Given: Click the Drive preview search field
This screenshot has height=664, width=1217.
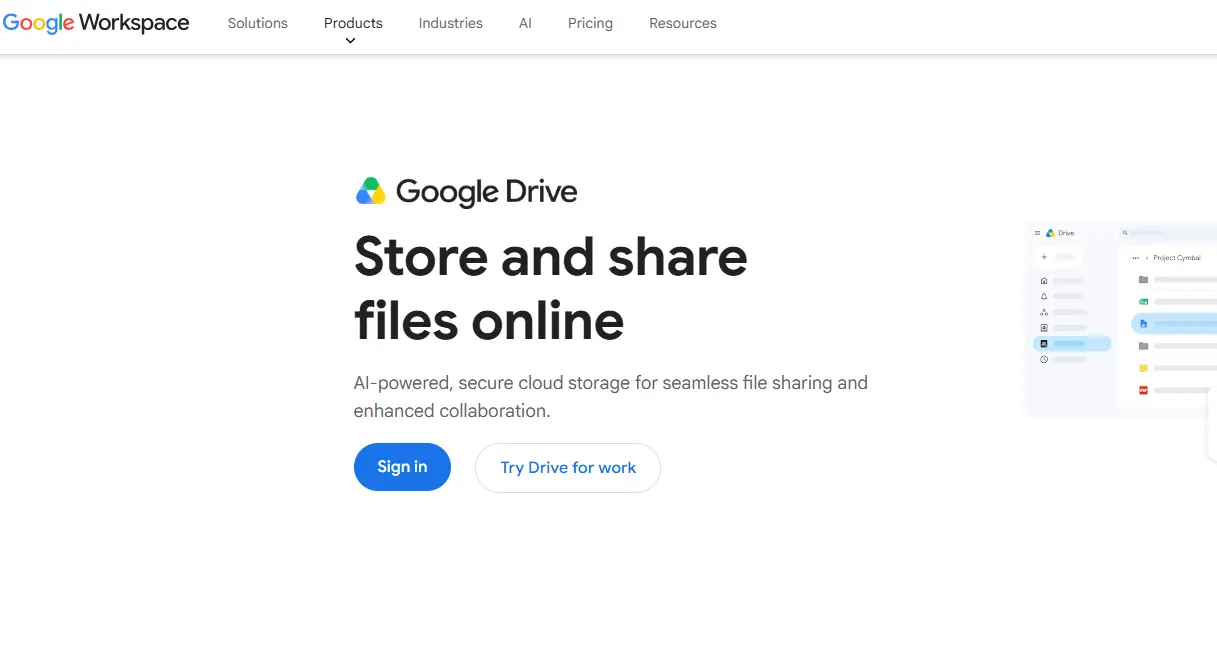Looking at the screenshot, I should (1168, 233).
